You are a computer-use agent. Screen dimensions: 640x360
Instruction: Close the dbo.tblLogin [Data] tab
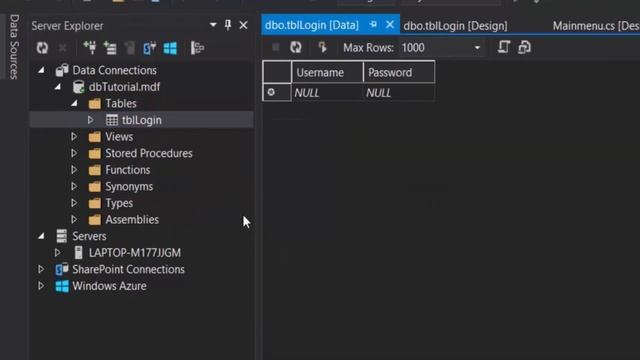tap(390, 24)
